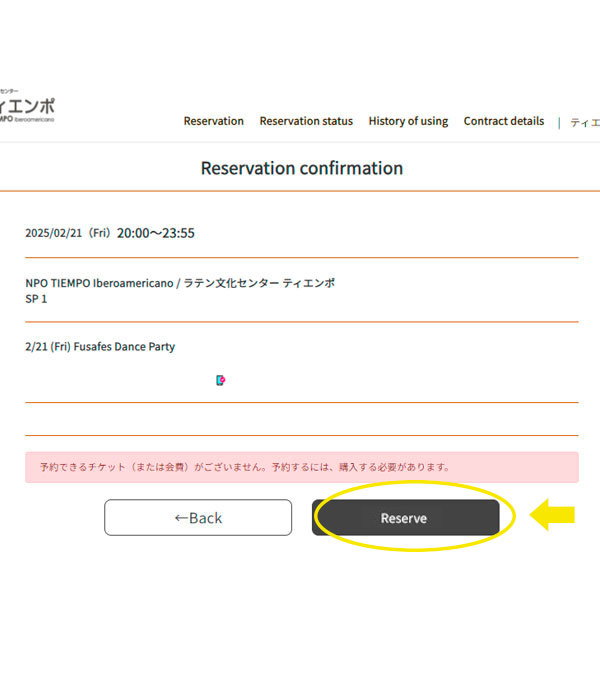Click the Fusafes Dance Party event title

click(100, 347)
